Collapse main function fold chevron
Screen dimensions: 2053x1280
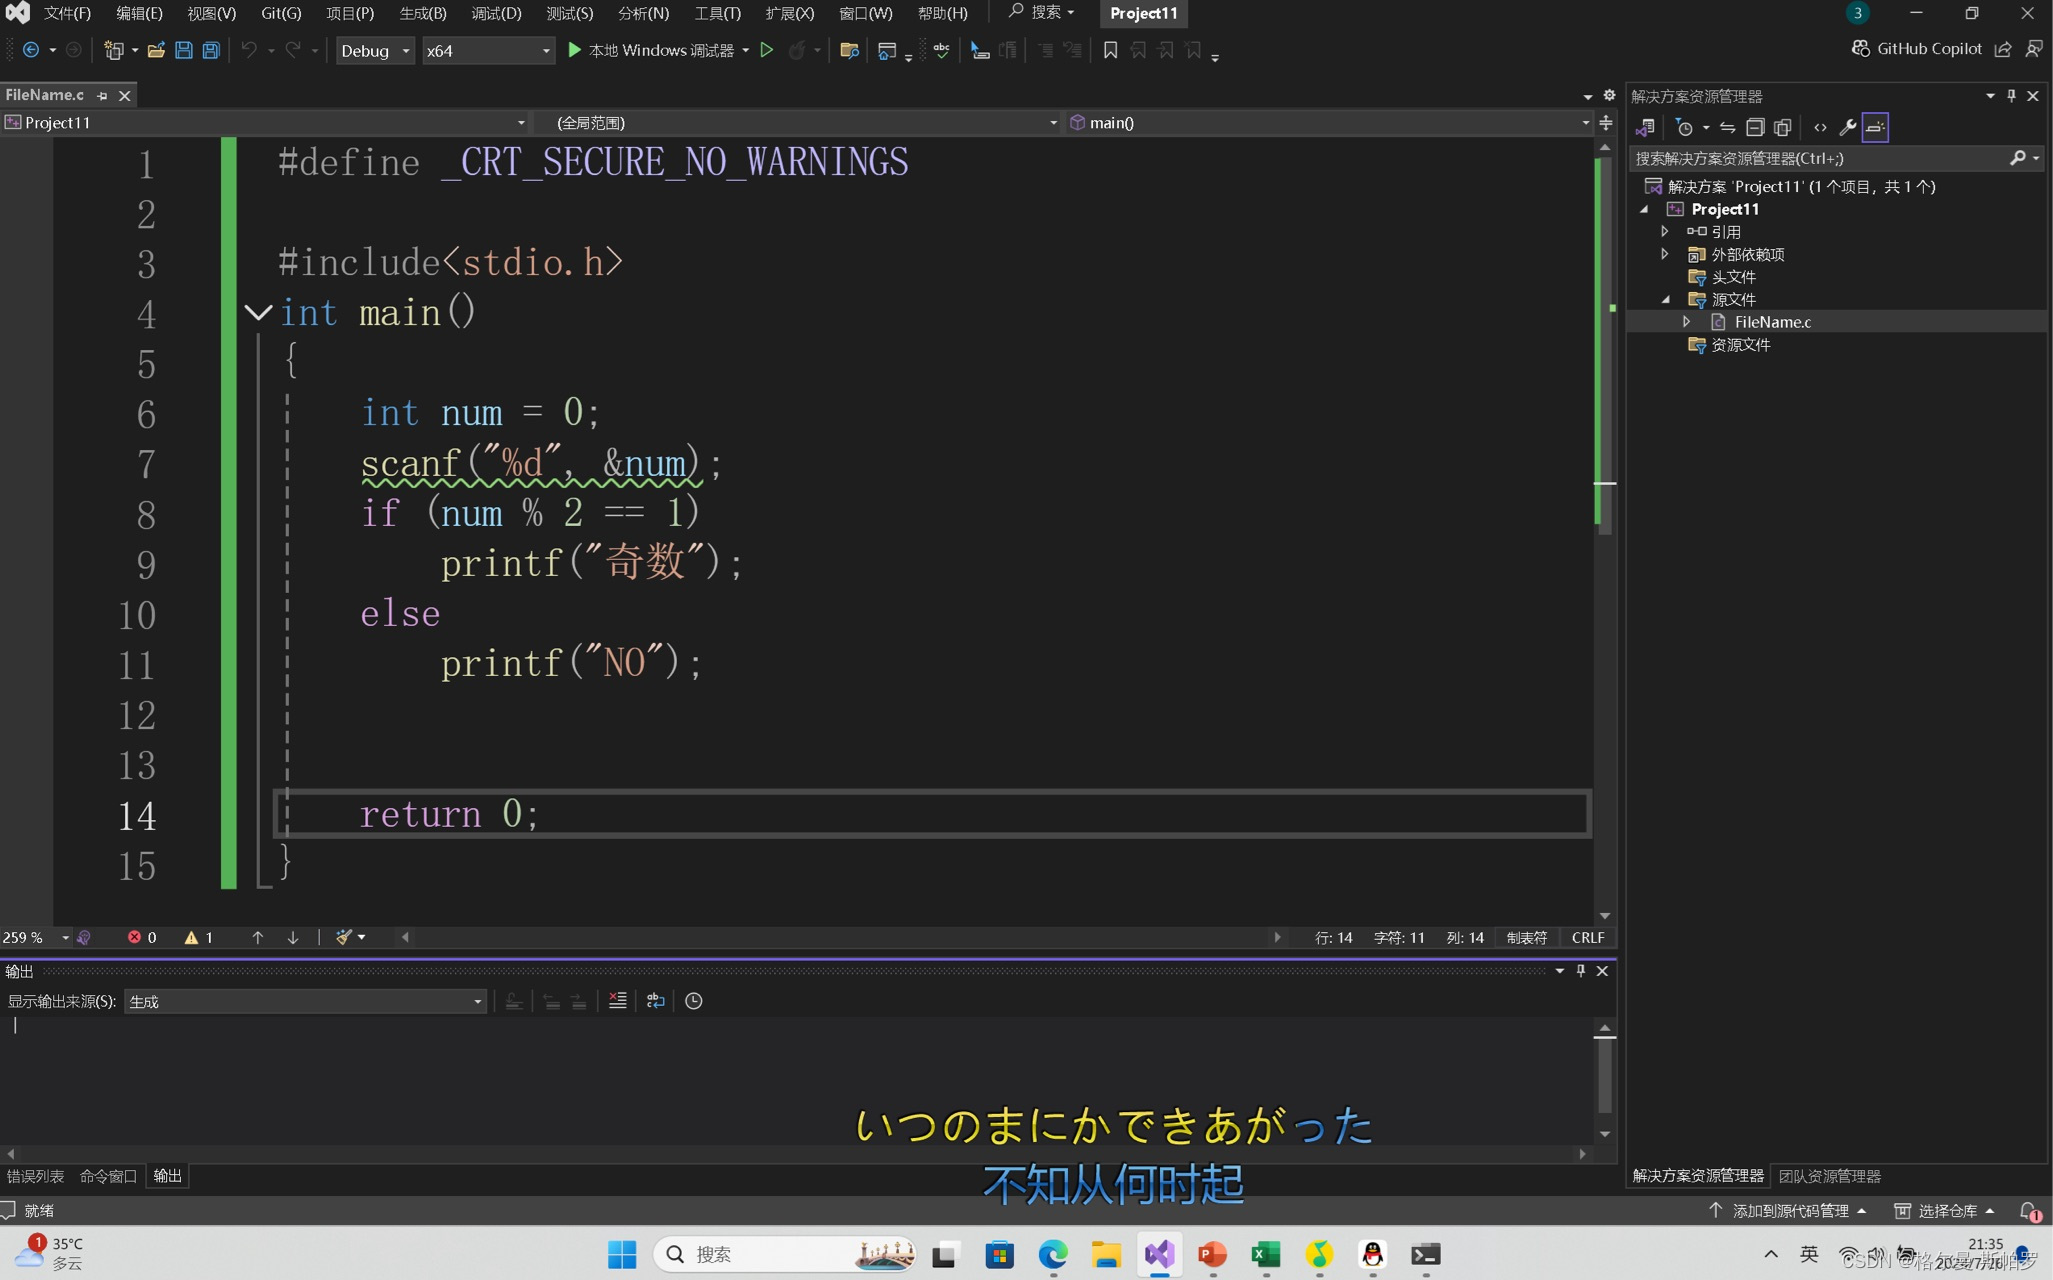(x=258, y=313)
